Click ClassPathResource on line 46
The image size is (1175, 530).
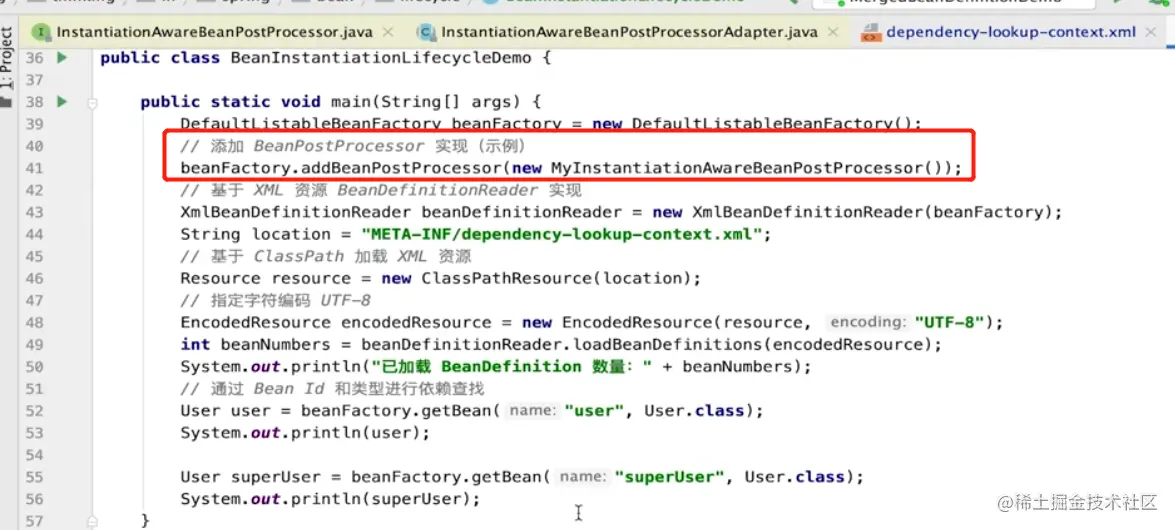coord(507,279)
